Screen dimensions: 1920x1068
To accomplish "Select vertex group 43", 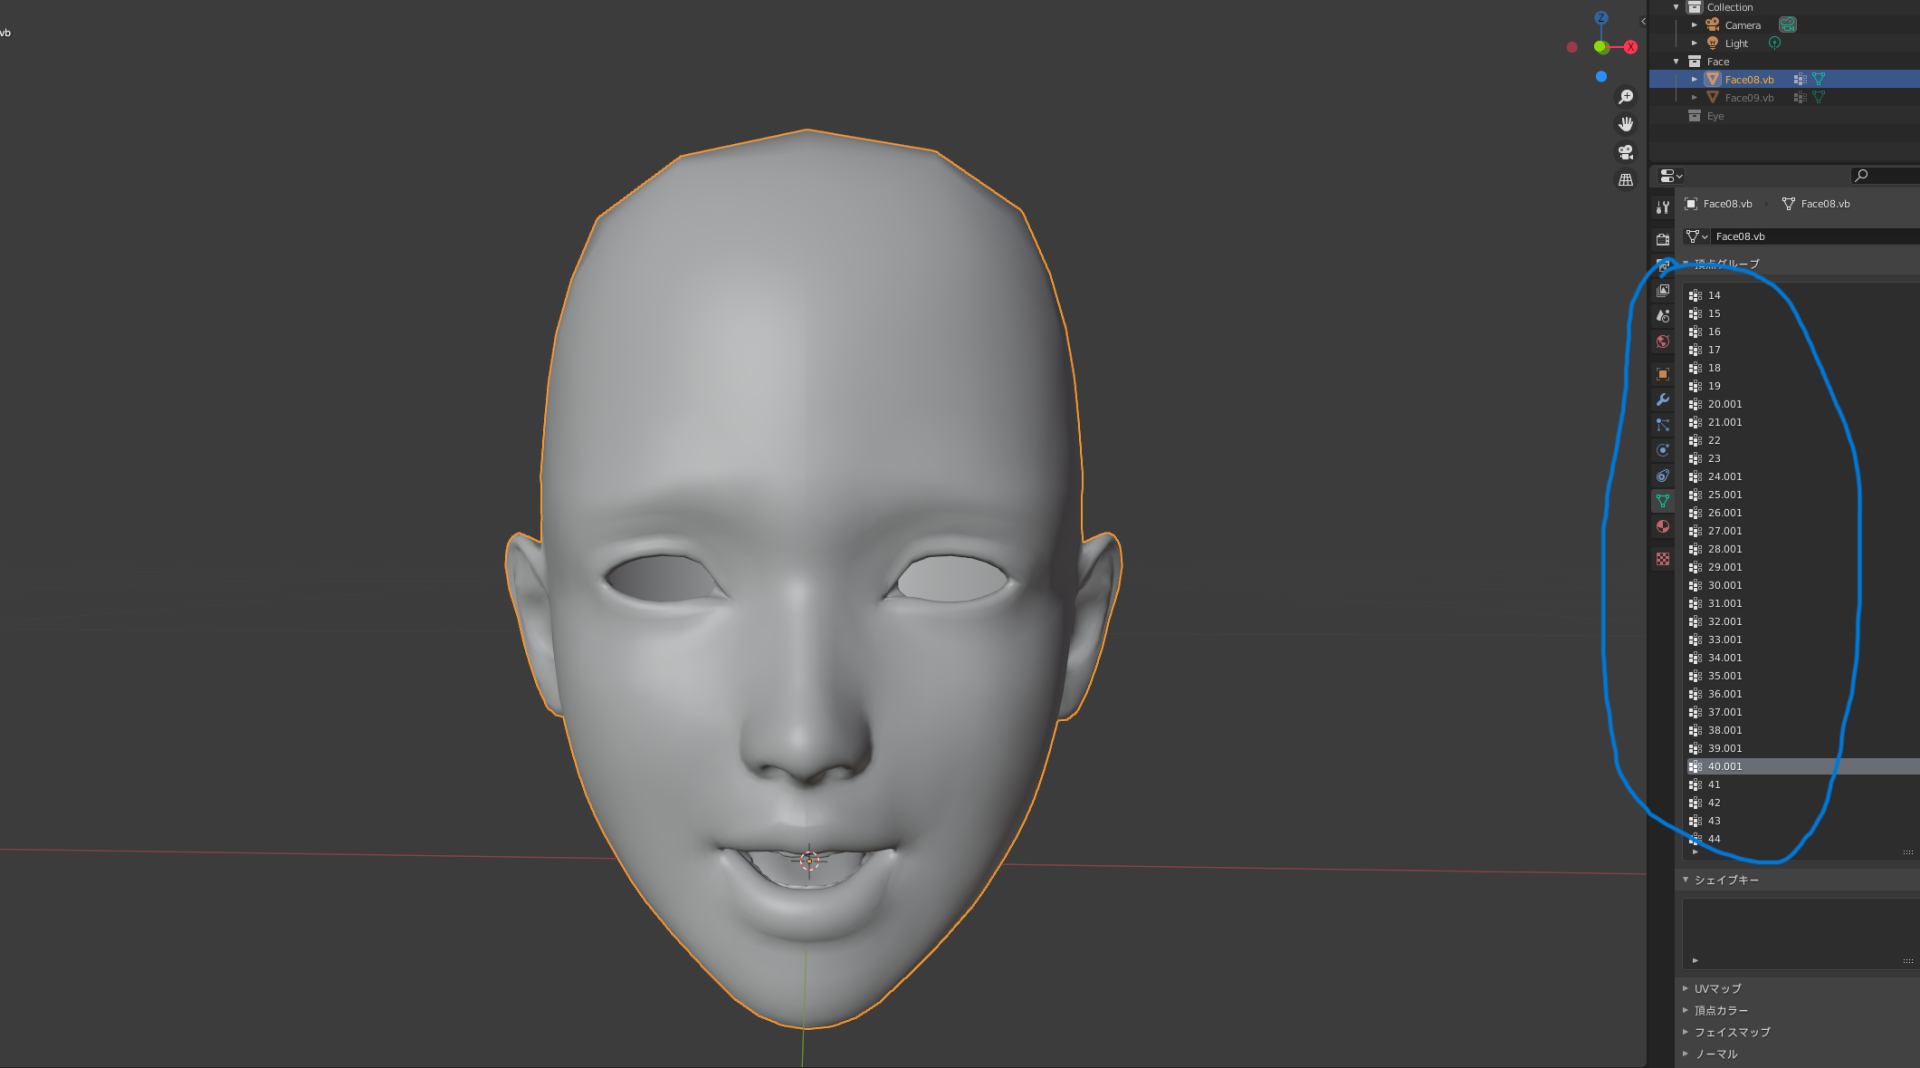I will point(1803,821).
